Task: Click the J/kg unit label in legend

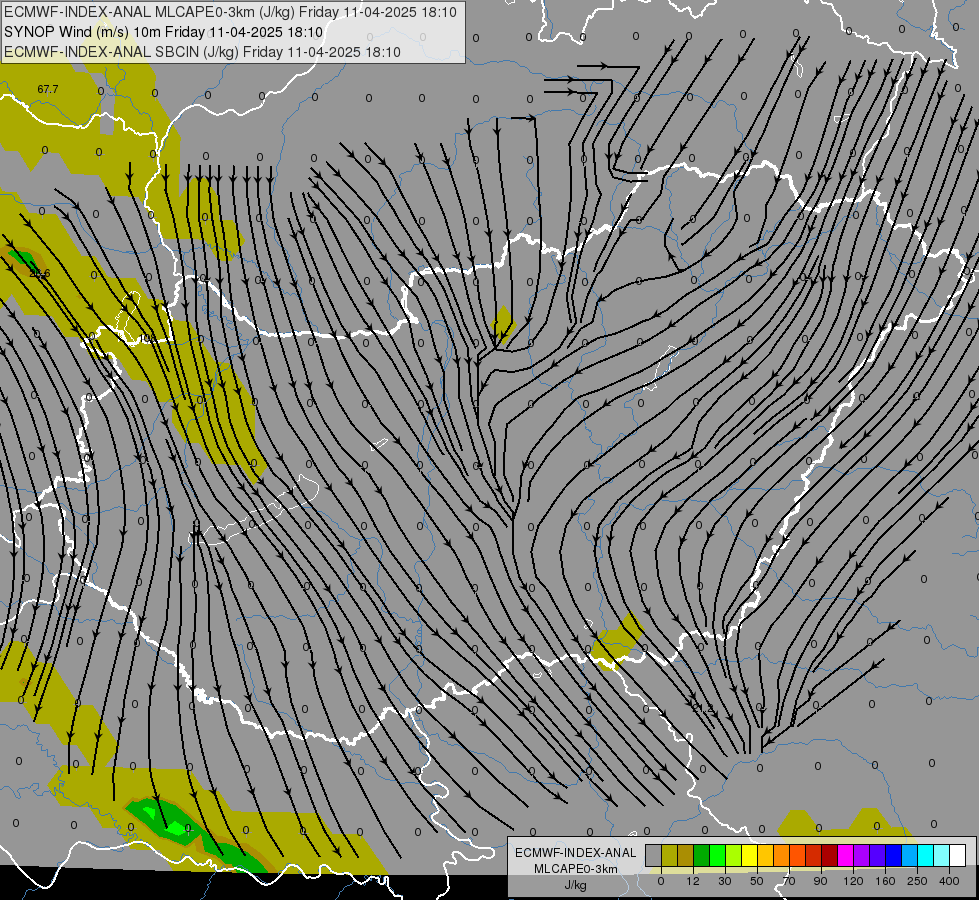Action: [576, 885]
